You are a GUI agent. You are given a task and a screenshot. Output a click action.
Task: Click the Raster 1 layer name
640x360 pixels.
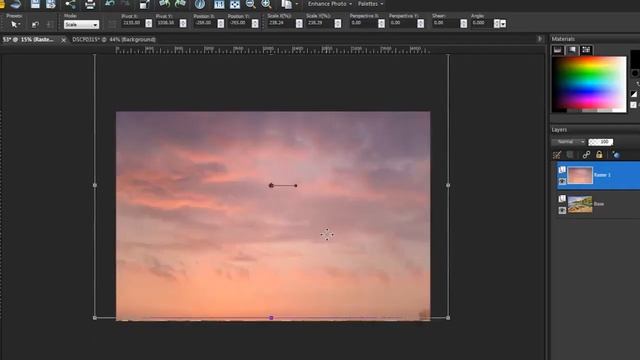click(x=602, y=175)
